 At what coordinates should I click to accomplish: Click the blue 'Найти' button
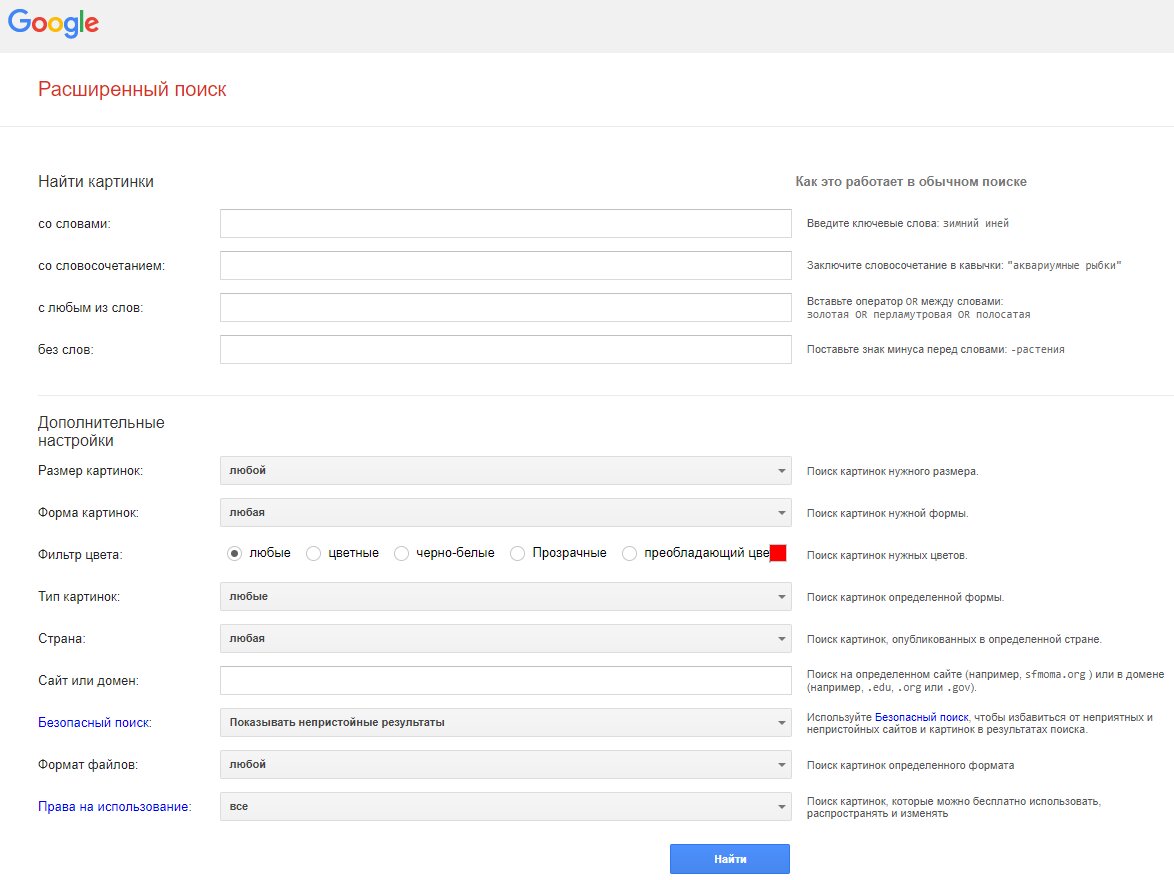[730, 859]
